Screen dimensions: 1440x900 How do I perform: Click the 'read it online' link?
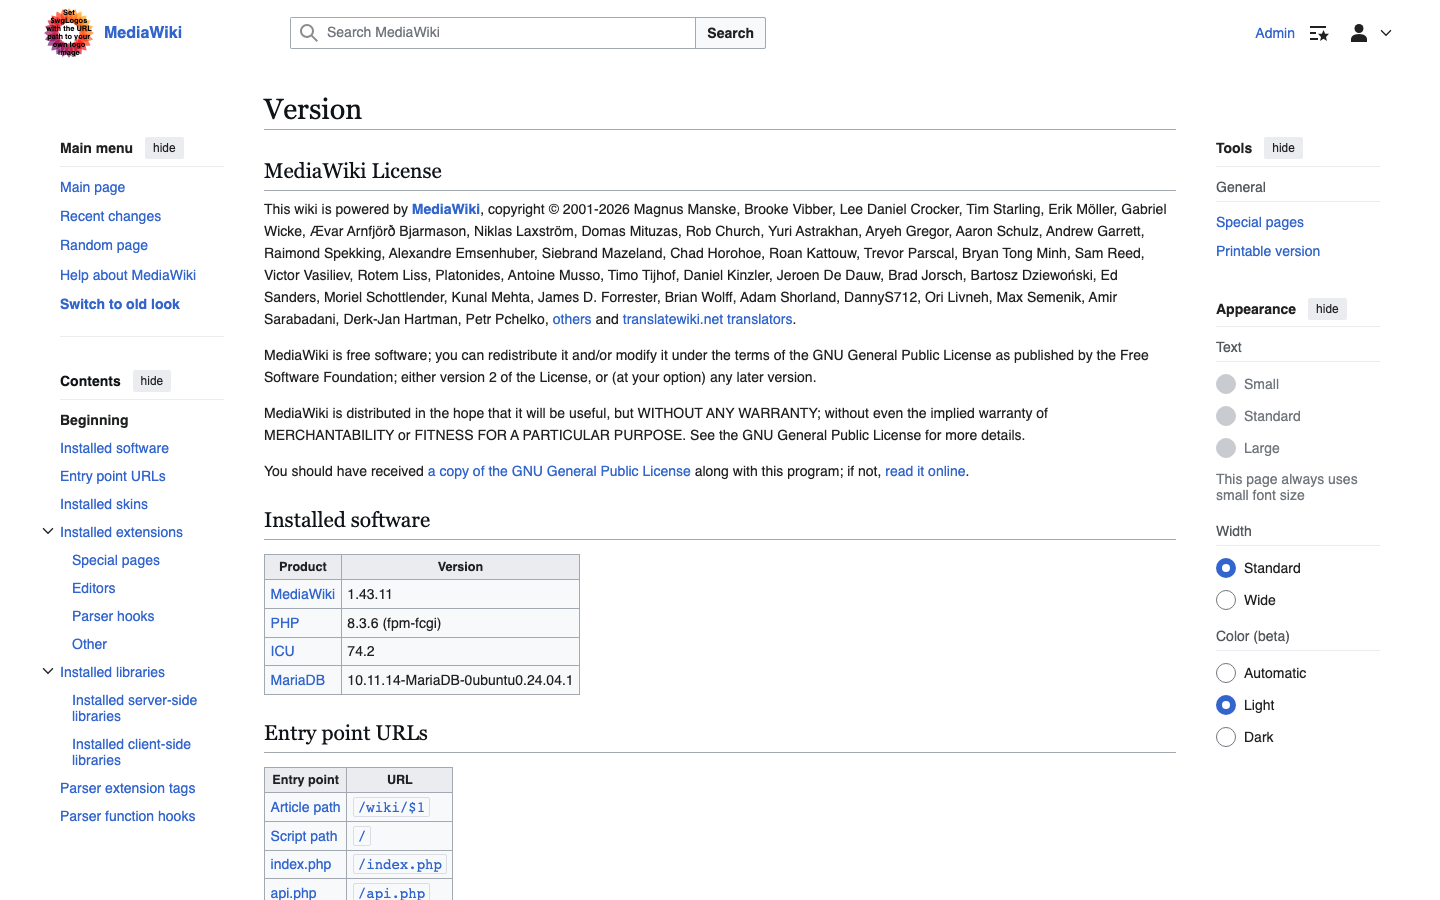[x=925, y=471]
